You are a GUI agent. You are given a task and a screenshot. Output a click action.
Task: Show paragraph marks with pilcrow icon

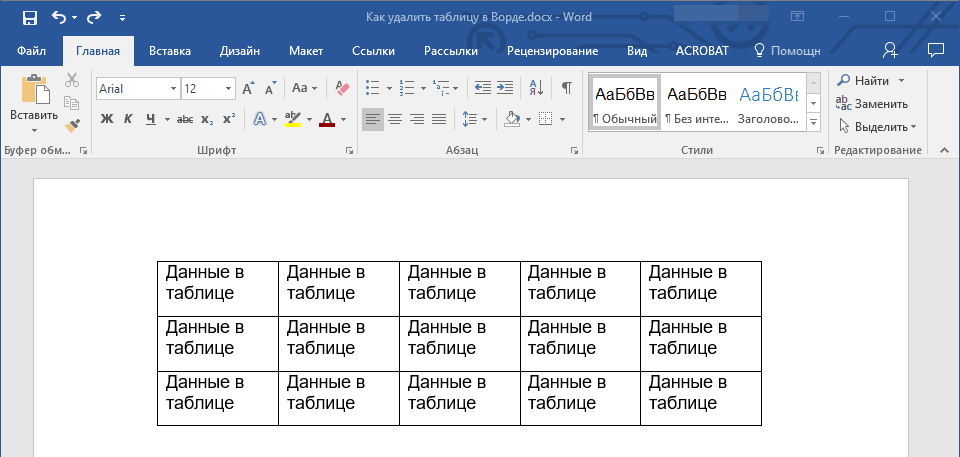click(566, 88)
